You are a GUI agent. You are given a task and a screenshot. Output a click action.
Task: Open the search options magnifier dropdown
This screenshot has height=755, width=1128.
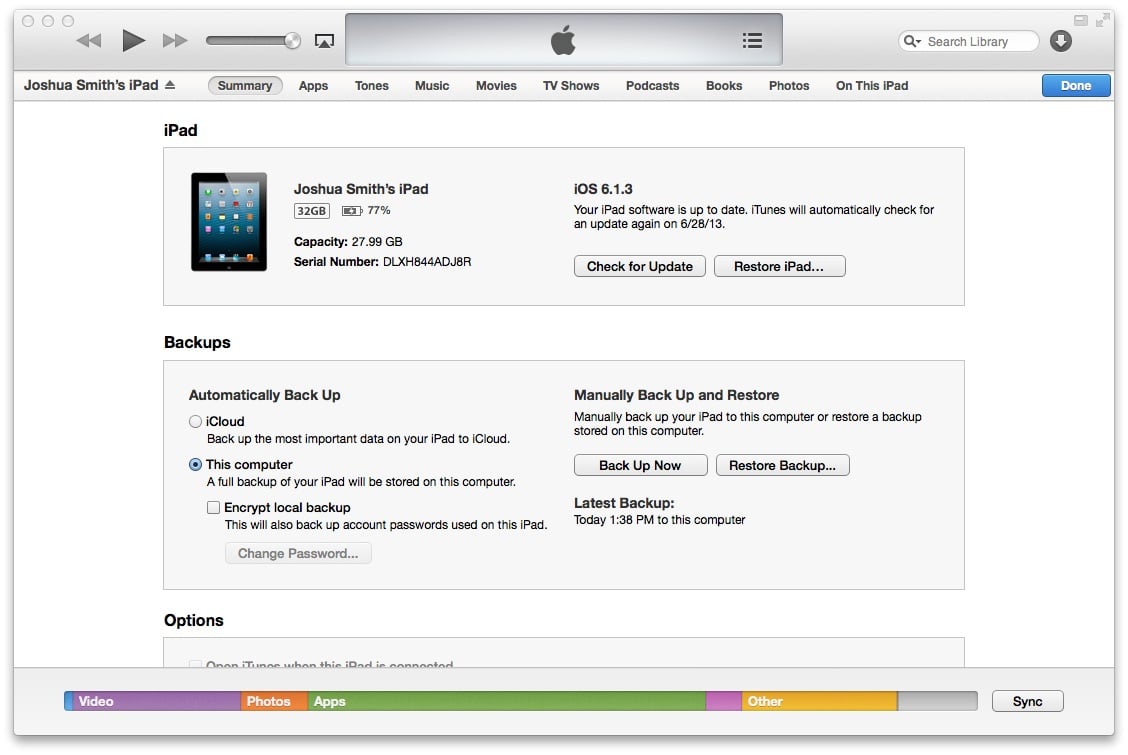912,42
